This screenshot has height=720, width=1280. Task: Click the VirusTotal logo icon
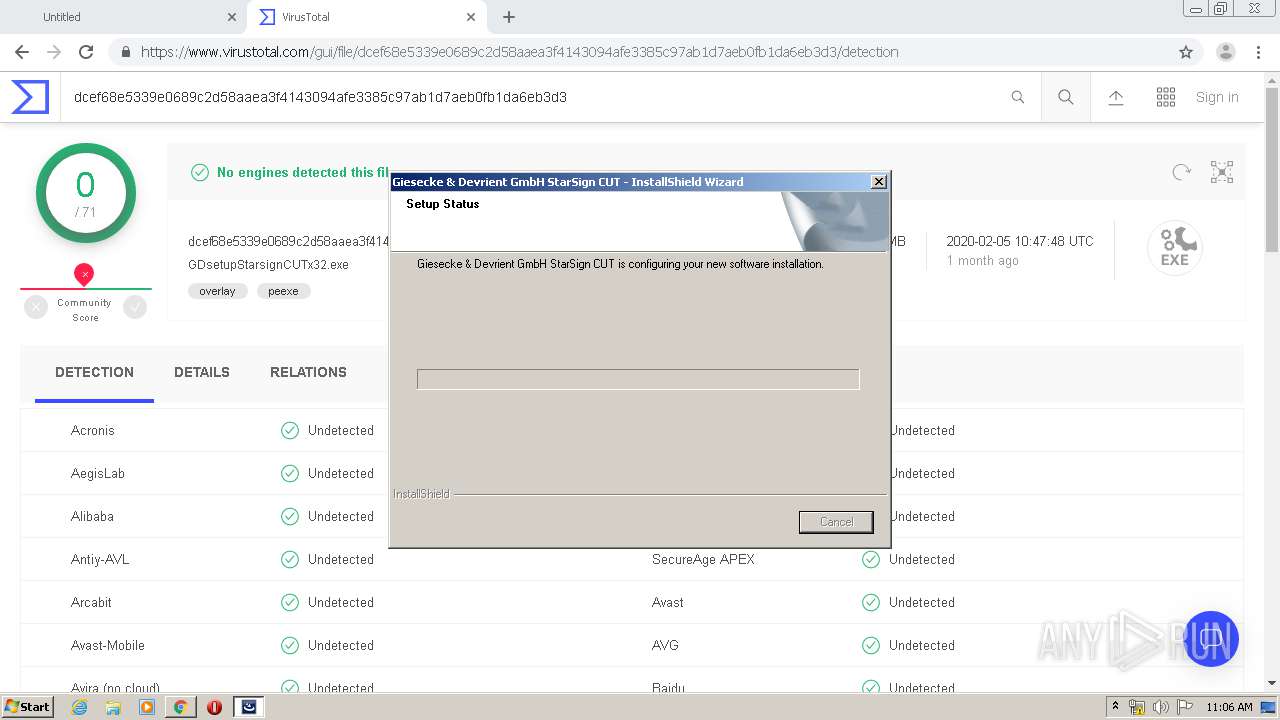(x=30, y=97)
